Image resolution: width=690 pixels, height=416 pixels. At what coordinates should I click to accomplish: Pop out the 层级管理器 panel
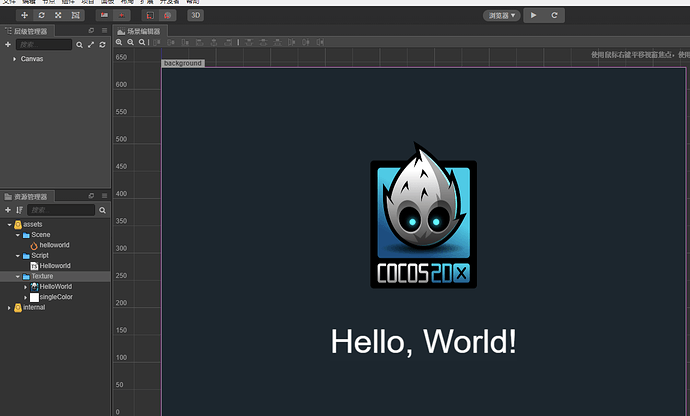pos(91,30)
